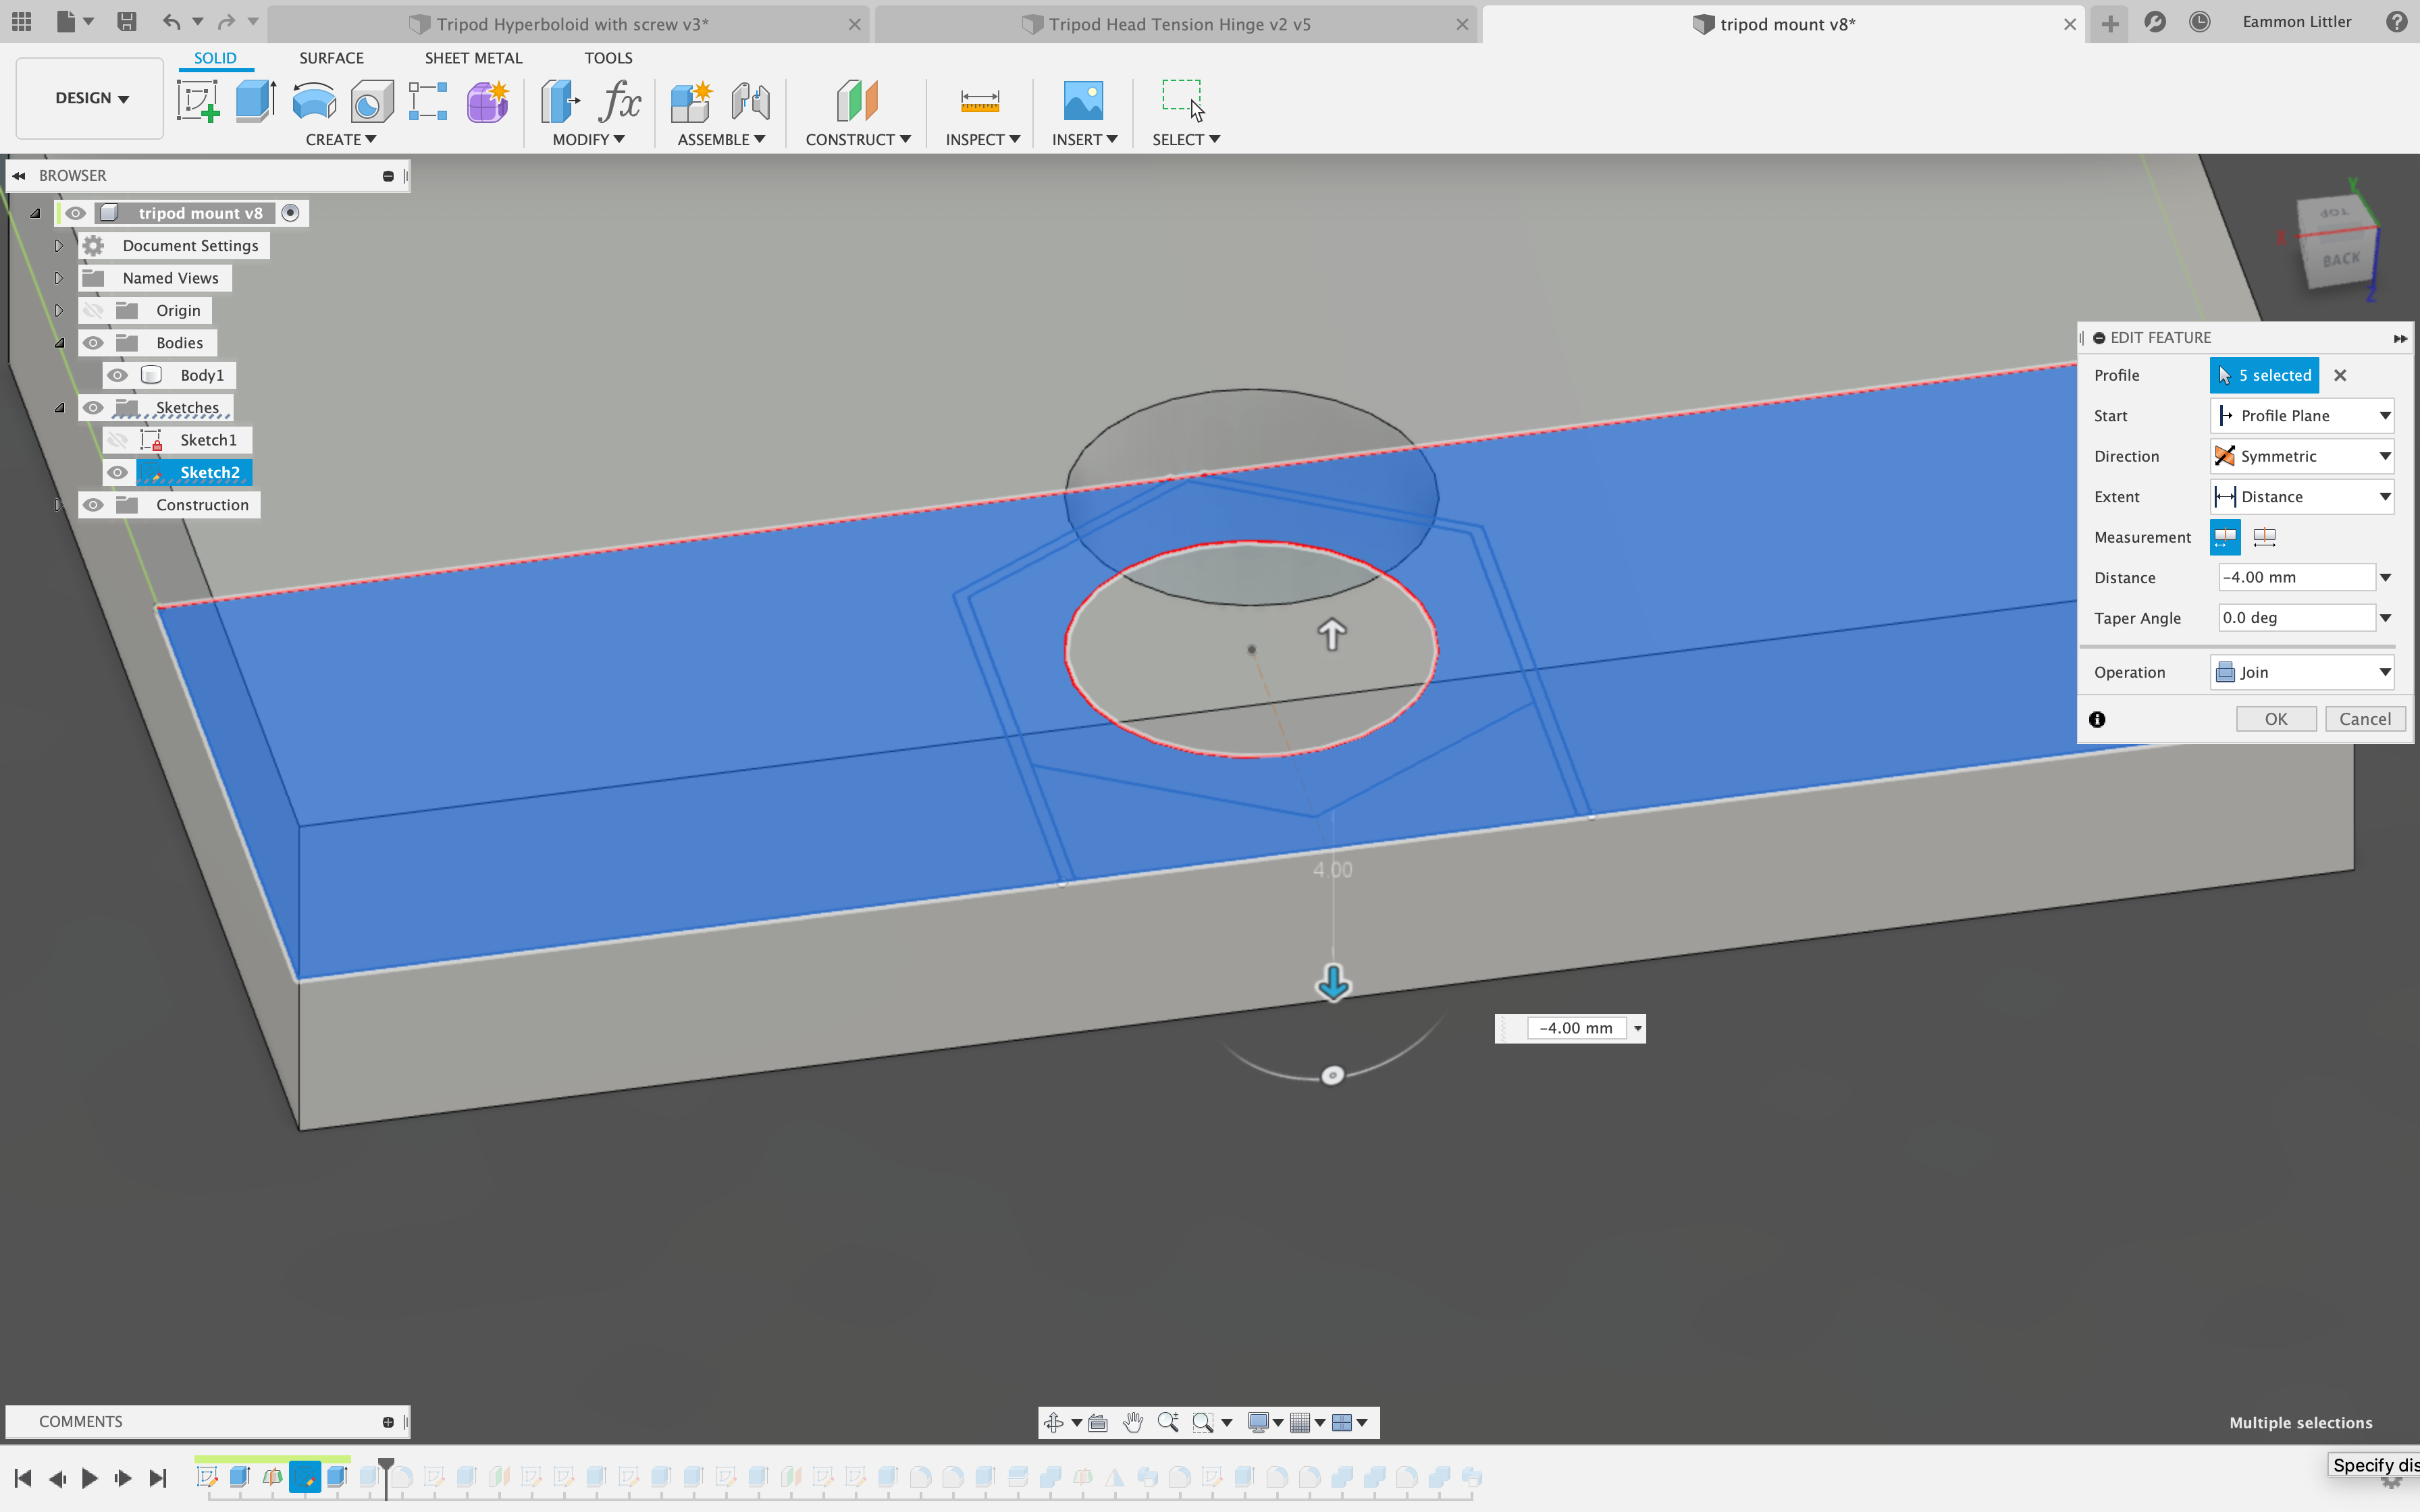The height and width of the screenshot is (1512, 2420).
Task: Hide Body1 using its eye icon
Action: pos(118,375)
